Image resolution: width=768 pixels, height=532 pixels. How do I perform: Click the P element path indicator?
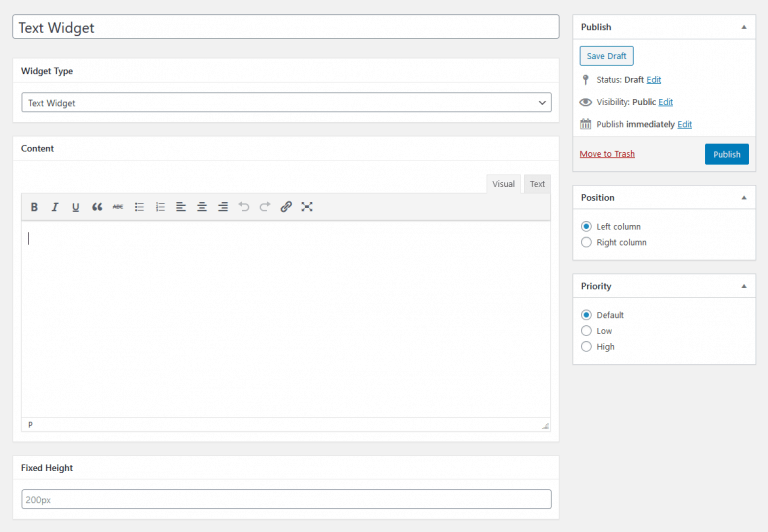30,425
